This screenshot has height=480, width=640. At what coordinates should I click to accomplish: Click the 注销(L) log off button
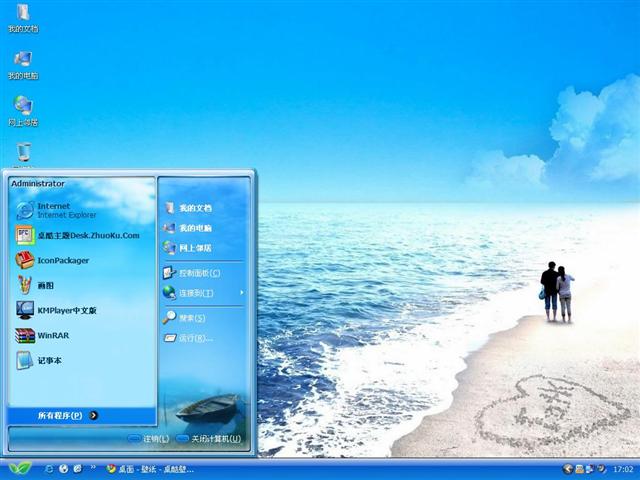148,439
